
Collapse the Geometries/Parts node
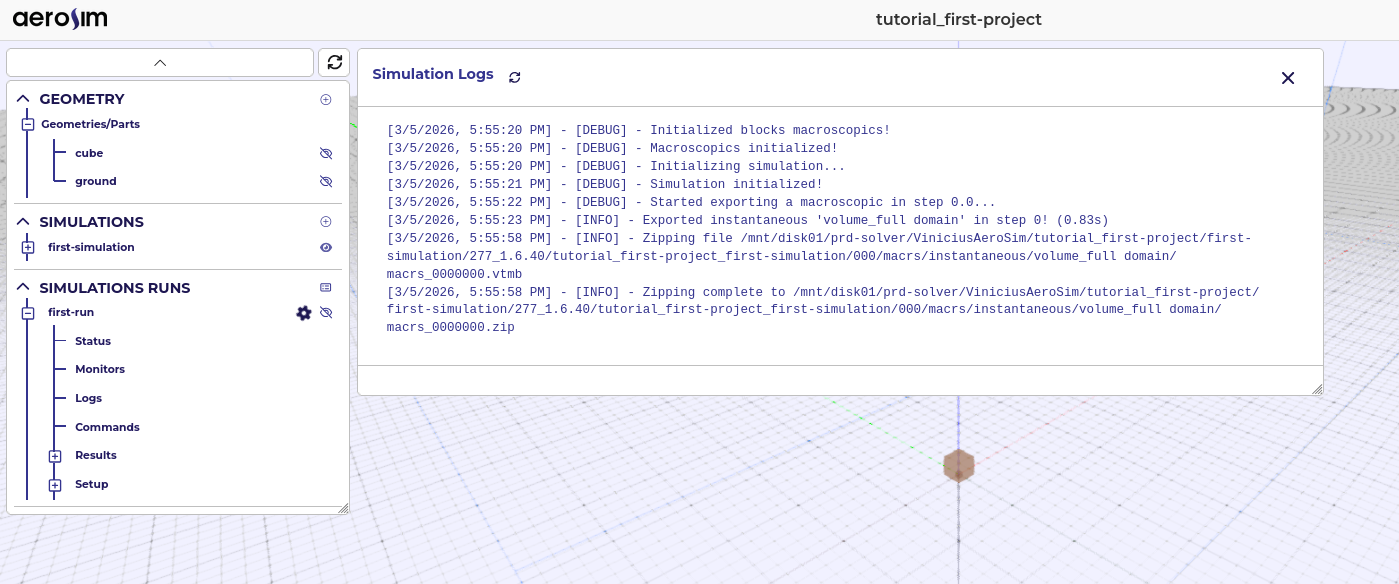pyautogui.click(x=28, y=124)
